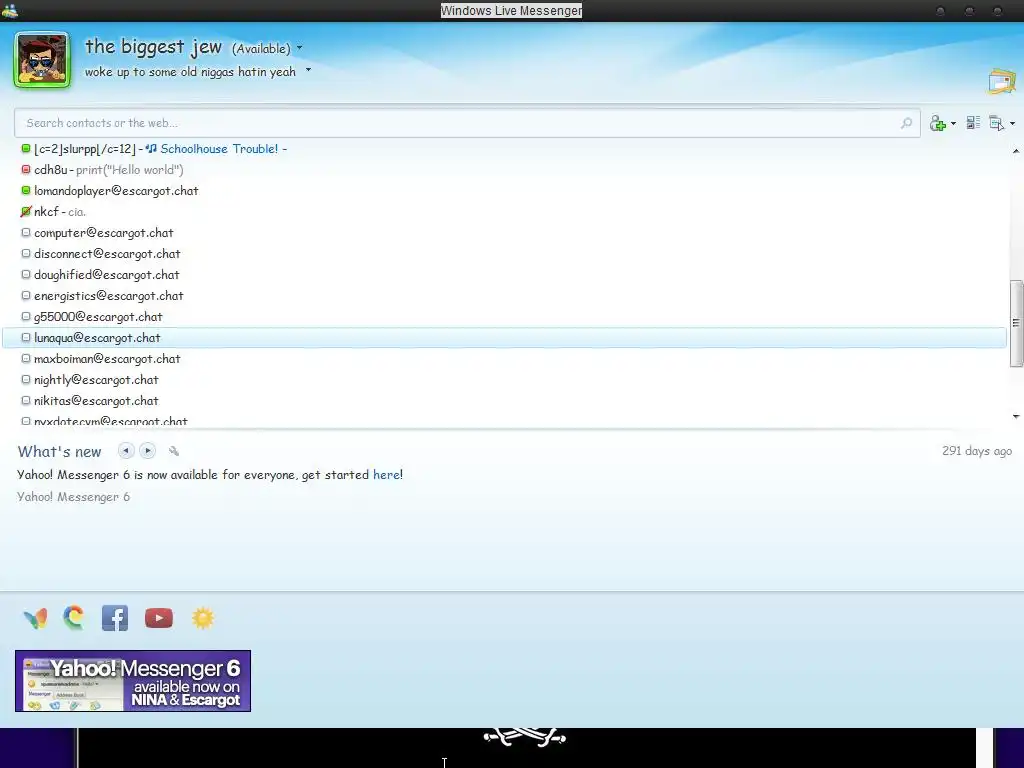Click the contact list scrollbar thumb
Viewport: 1024px width, 768px height.
tap(1016, 323)
